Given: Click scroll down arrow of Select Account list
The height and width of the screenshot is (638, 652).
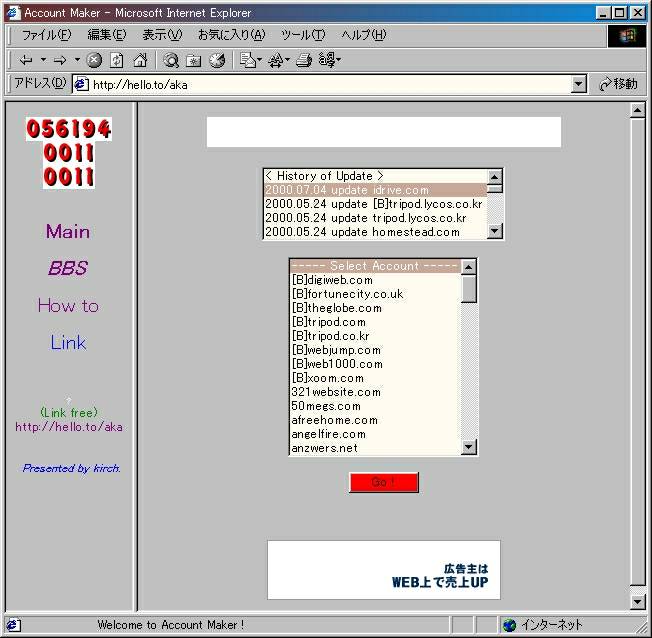Looking at the screenshot, I should click(x=469, y=447).
